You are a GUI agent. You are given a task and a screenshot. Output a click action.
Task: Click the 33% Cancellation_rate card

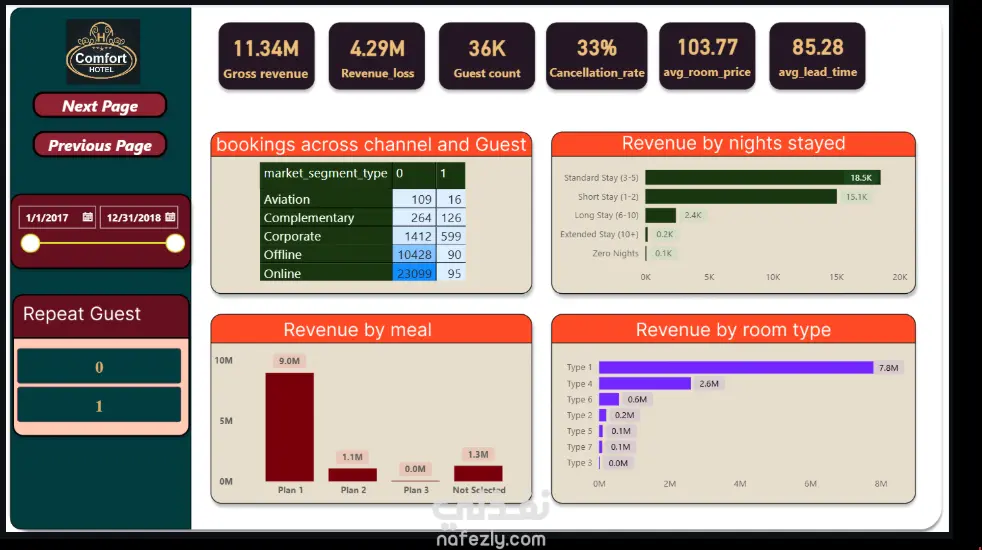coord(597,56)
